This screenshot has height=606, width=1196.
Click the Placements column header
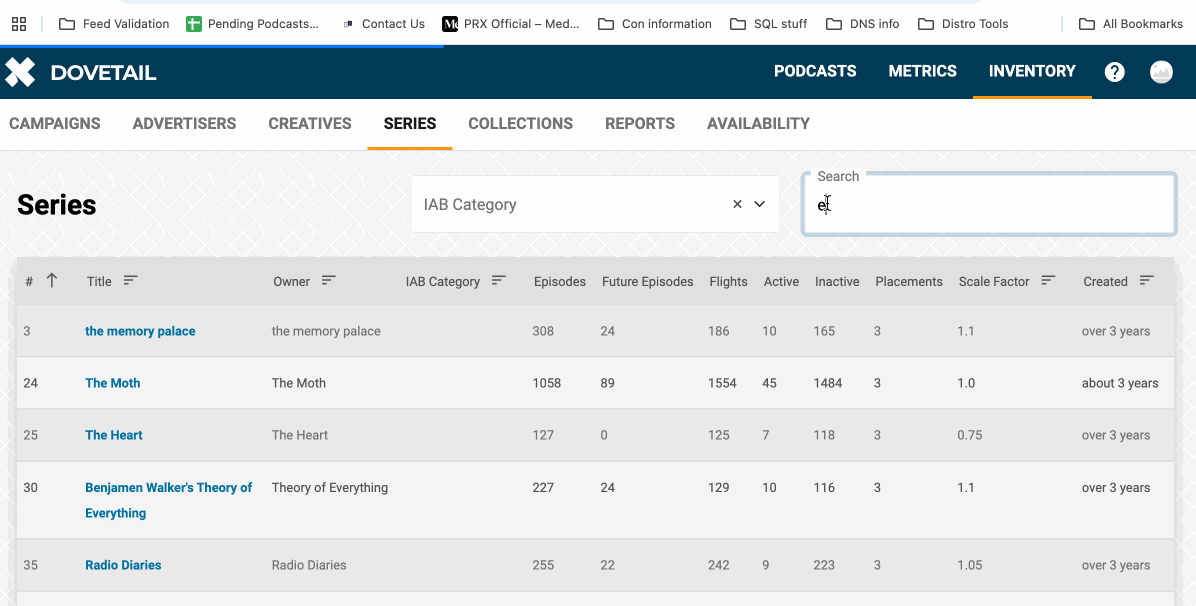point(908,282)
